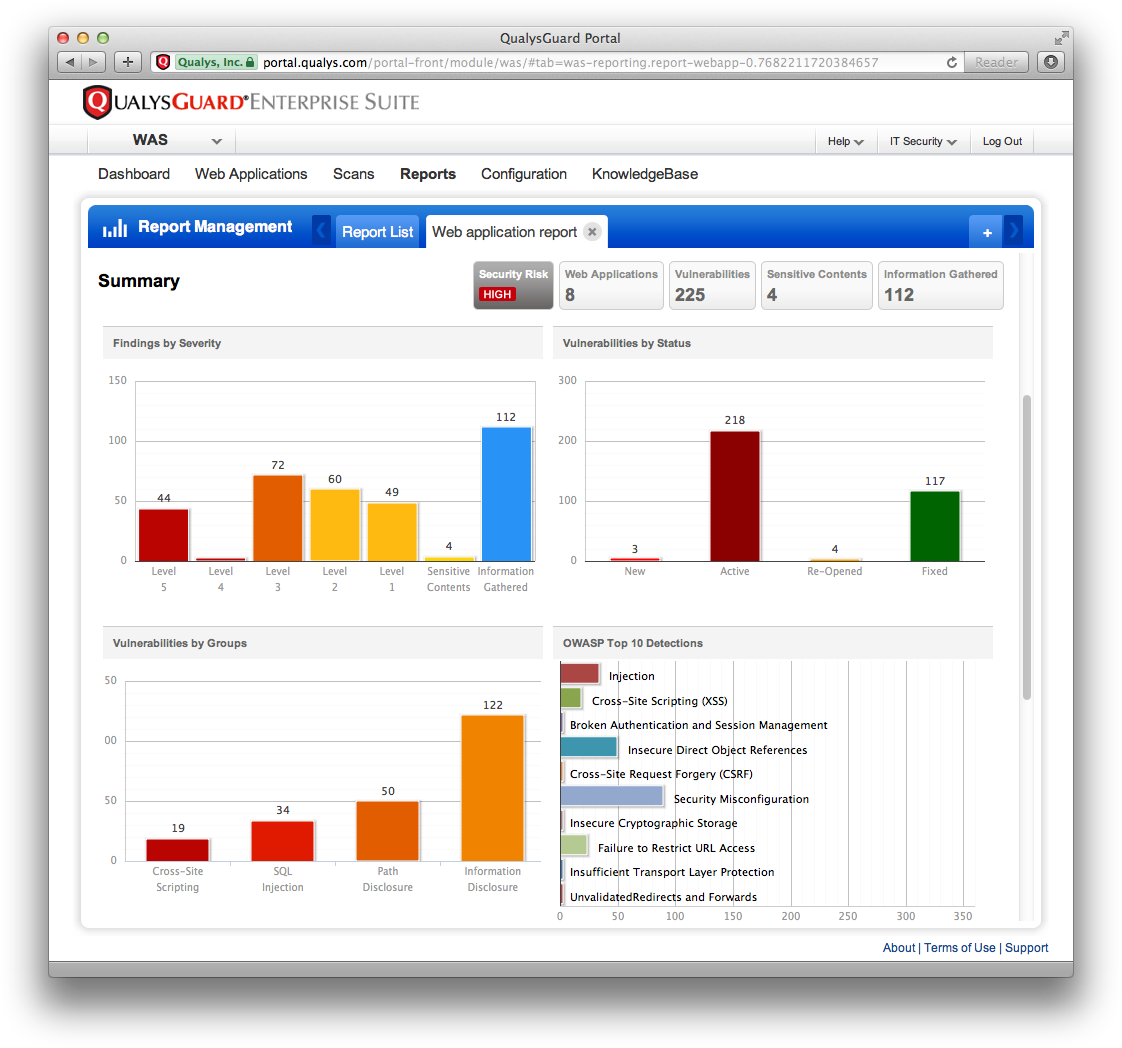The height and width of the screenshot is (1048, 1122).
Task: Click the Security Misconfiguration bar
Action: (x=612, y=795)
